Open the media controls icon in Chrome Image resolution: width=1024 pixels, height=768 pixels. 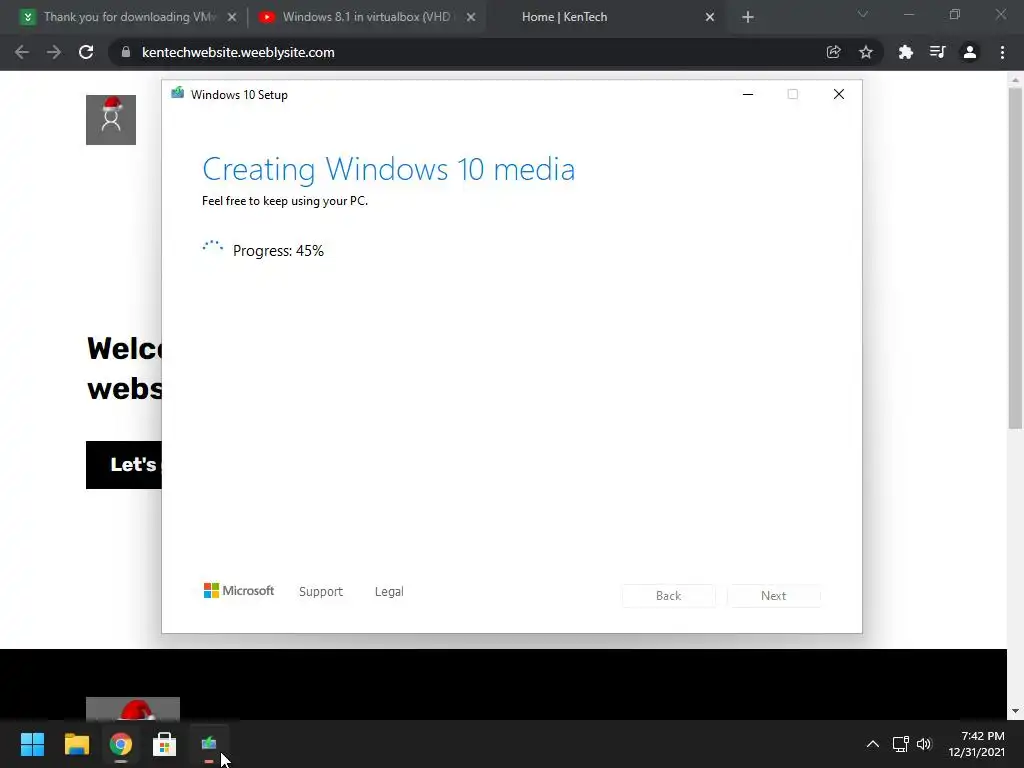point(937,52)
